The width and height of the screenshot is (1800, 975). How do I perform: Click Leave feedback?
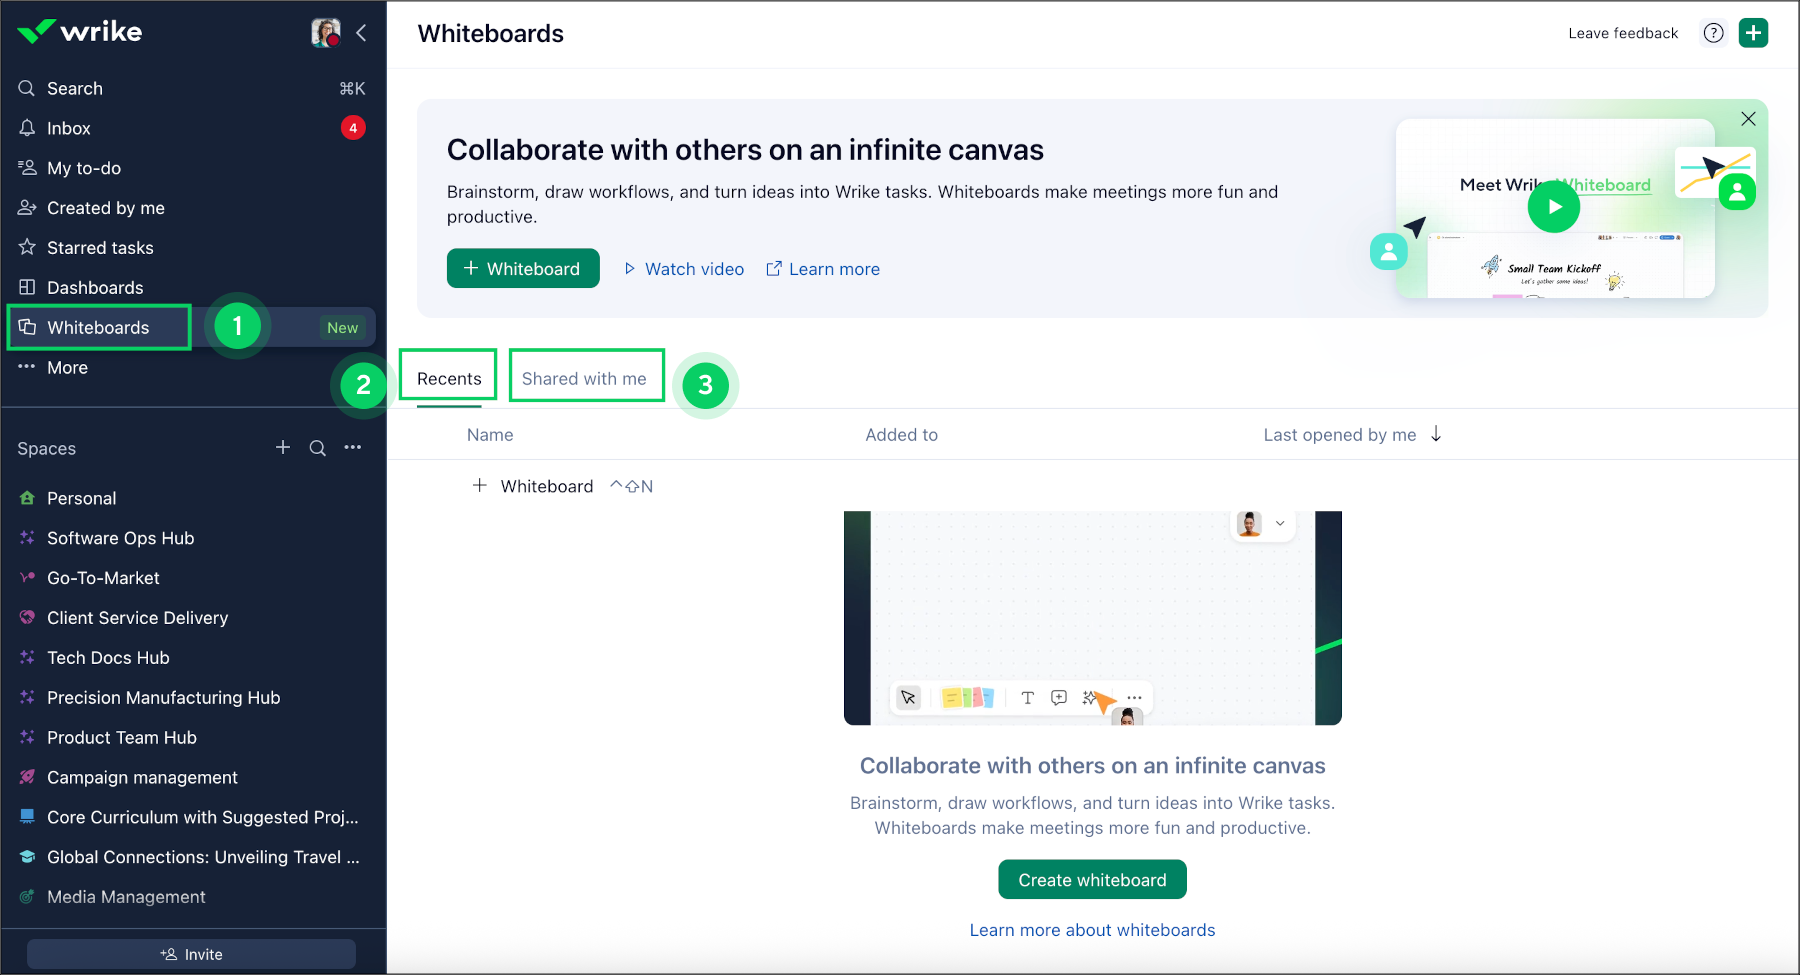tap(1623, 33)
